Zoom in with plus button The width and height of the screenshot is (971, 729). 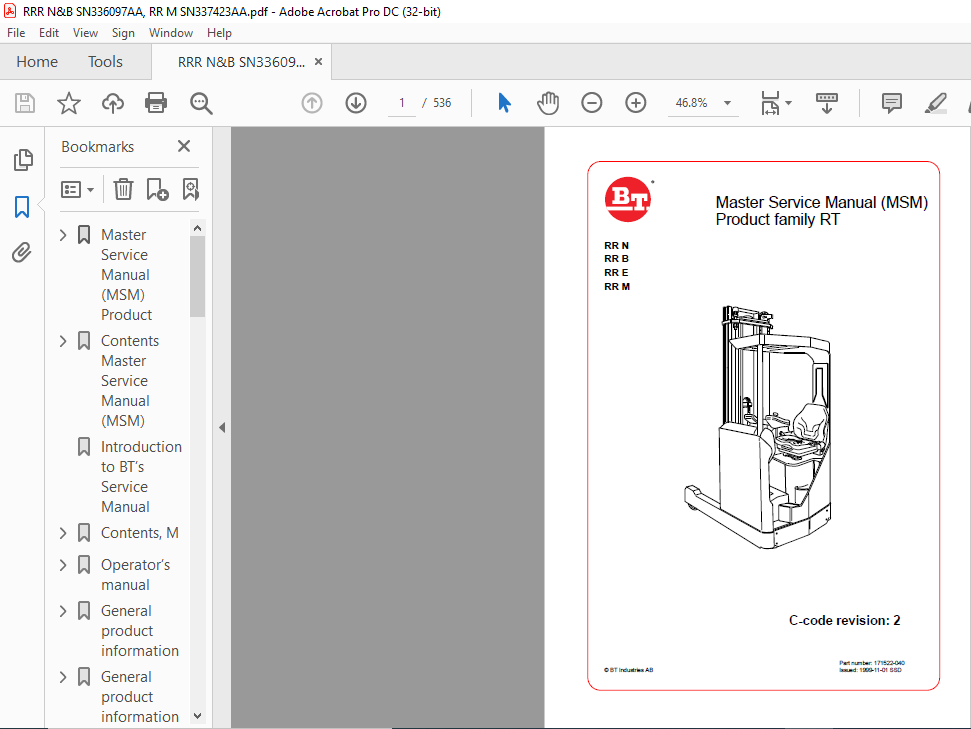tap(635, 103)
